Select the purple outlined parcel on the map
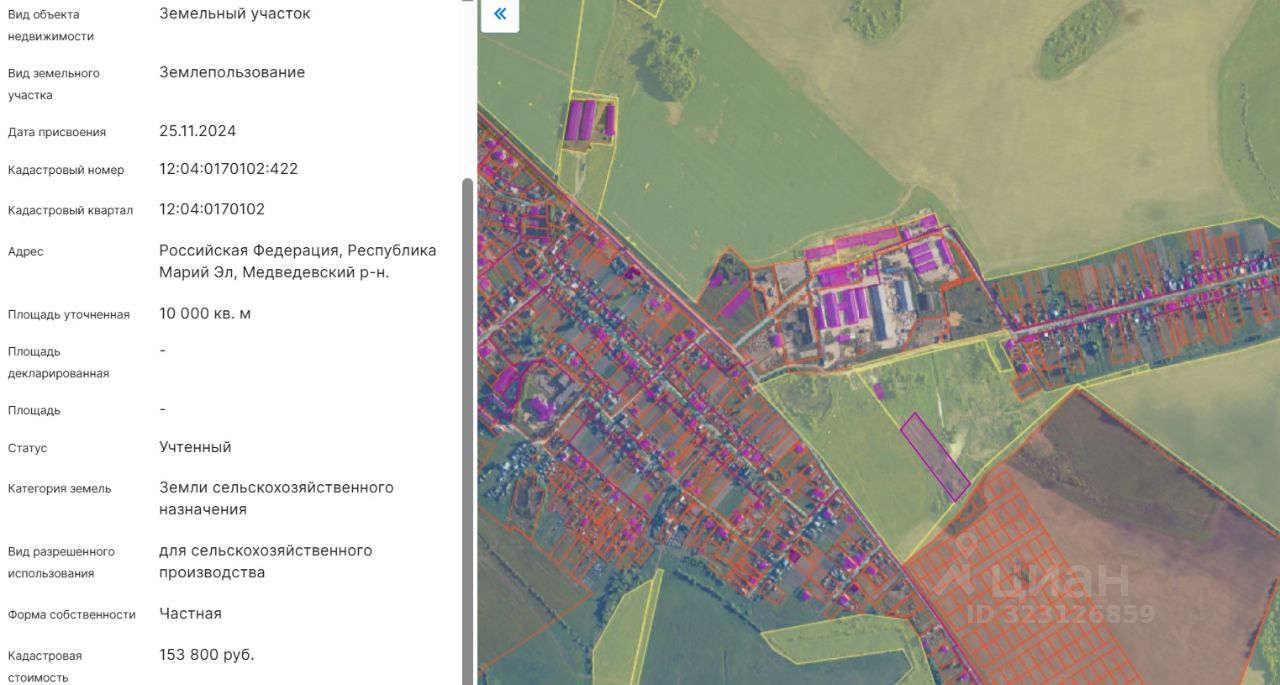1280x685 pixels. click(x=935, y=456)
